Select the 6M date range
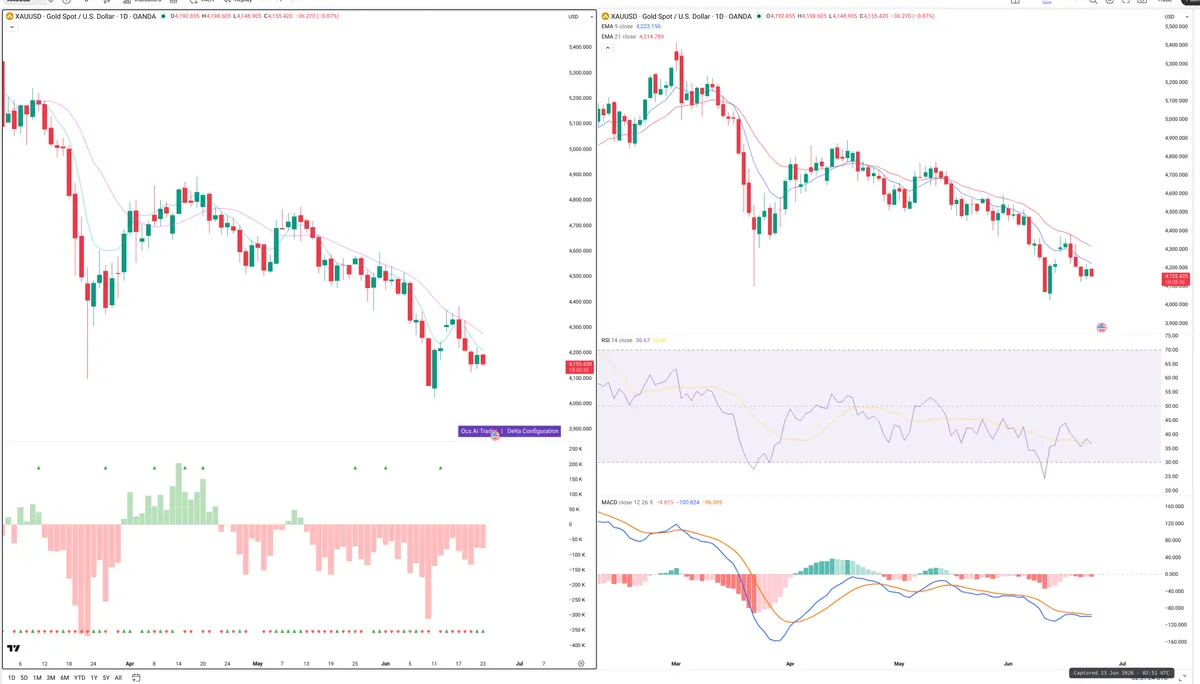Screen dimensions: 1200x684 64,678
